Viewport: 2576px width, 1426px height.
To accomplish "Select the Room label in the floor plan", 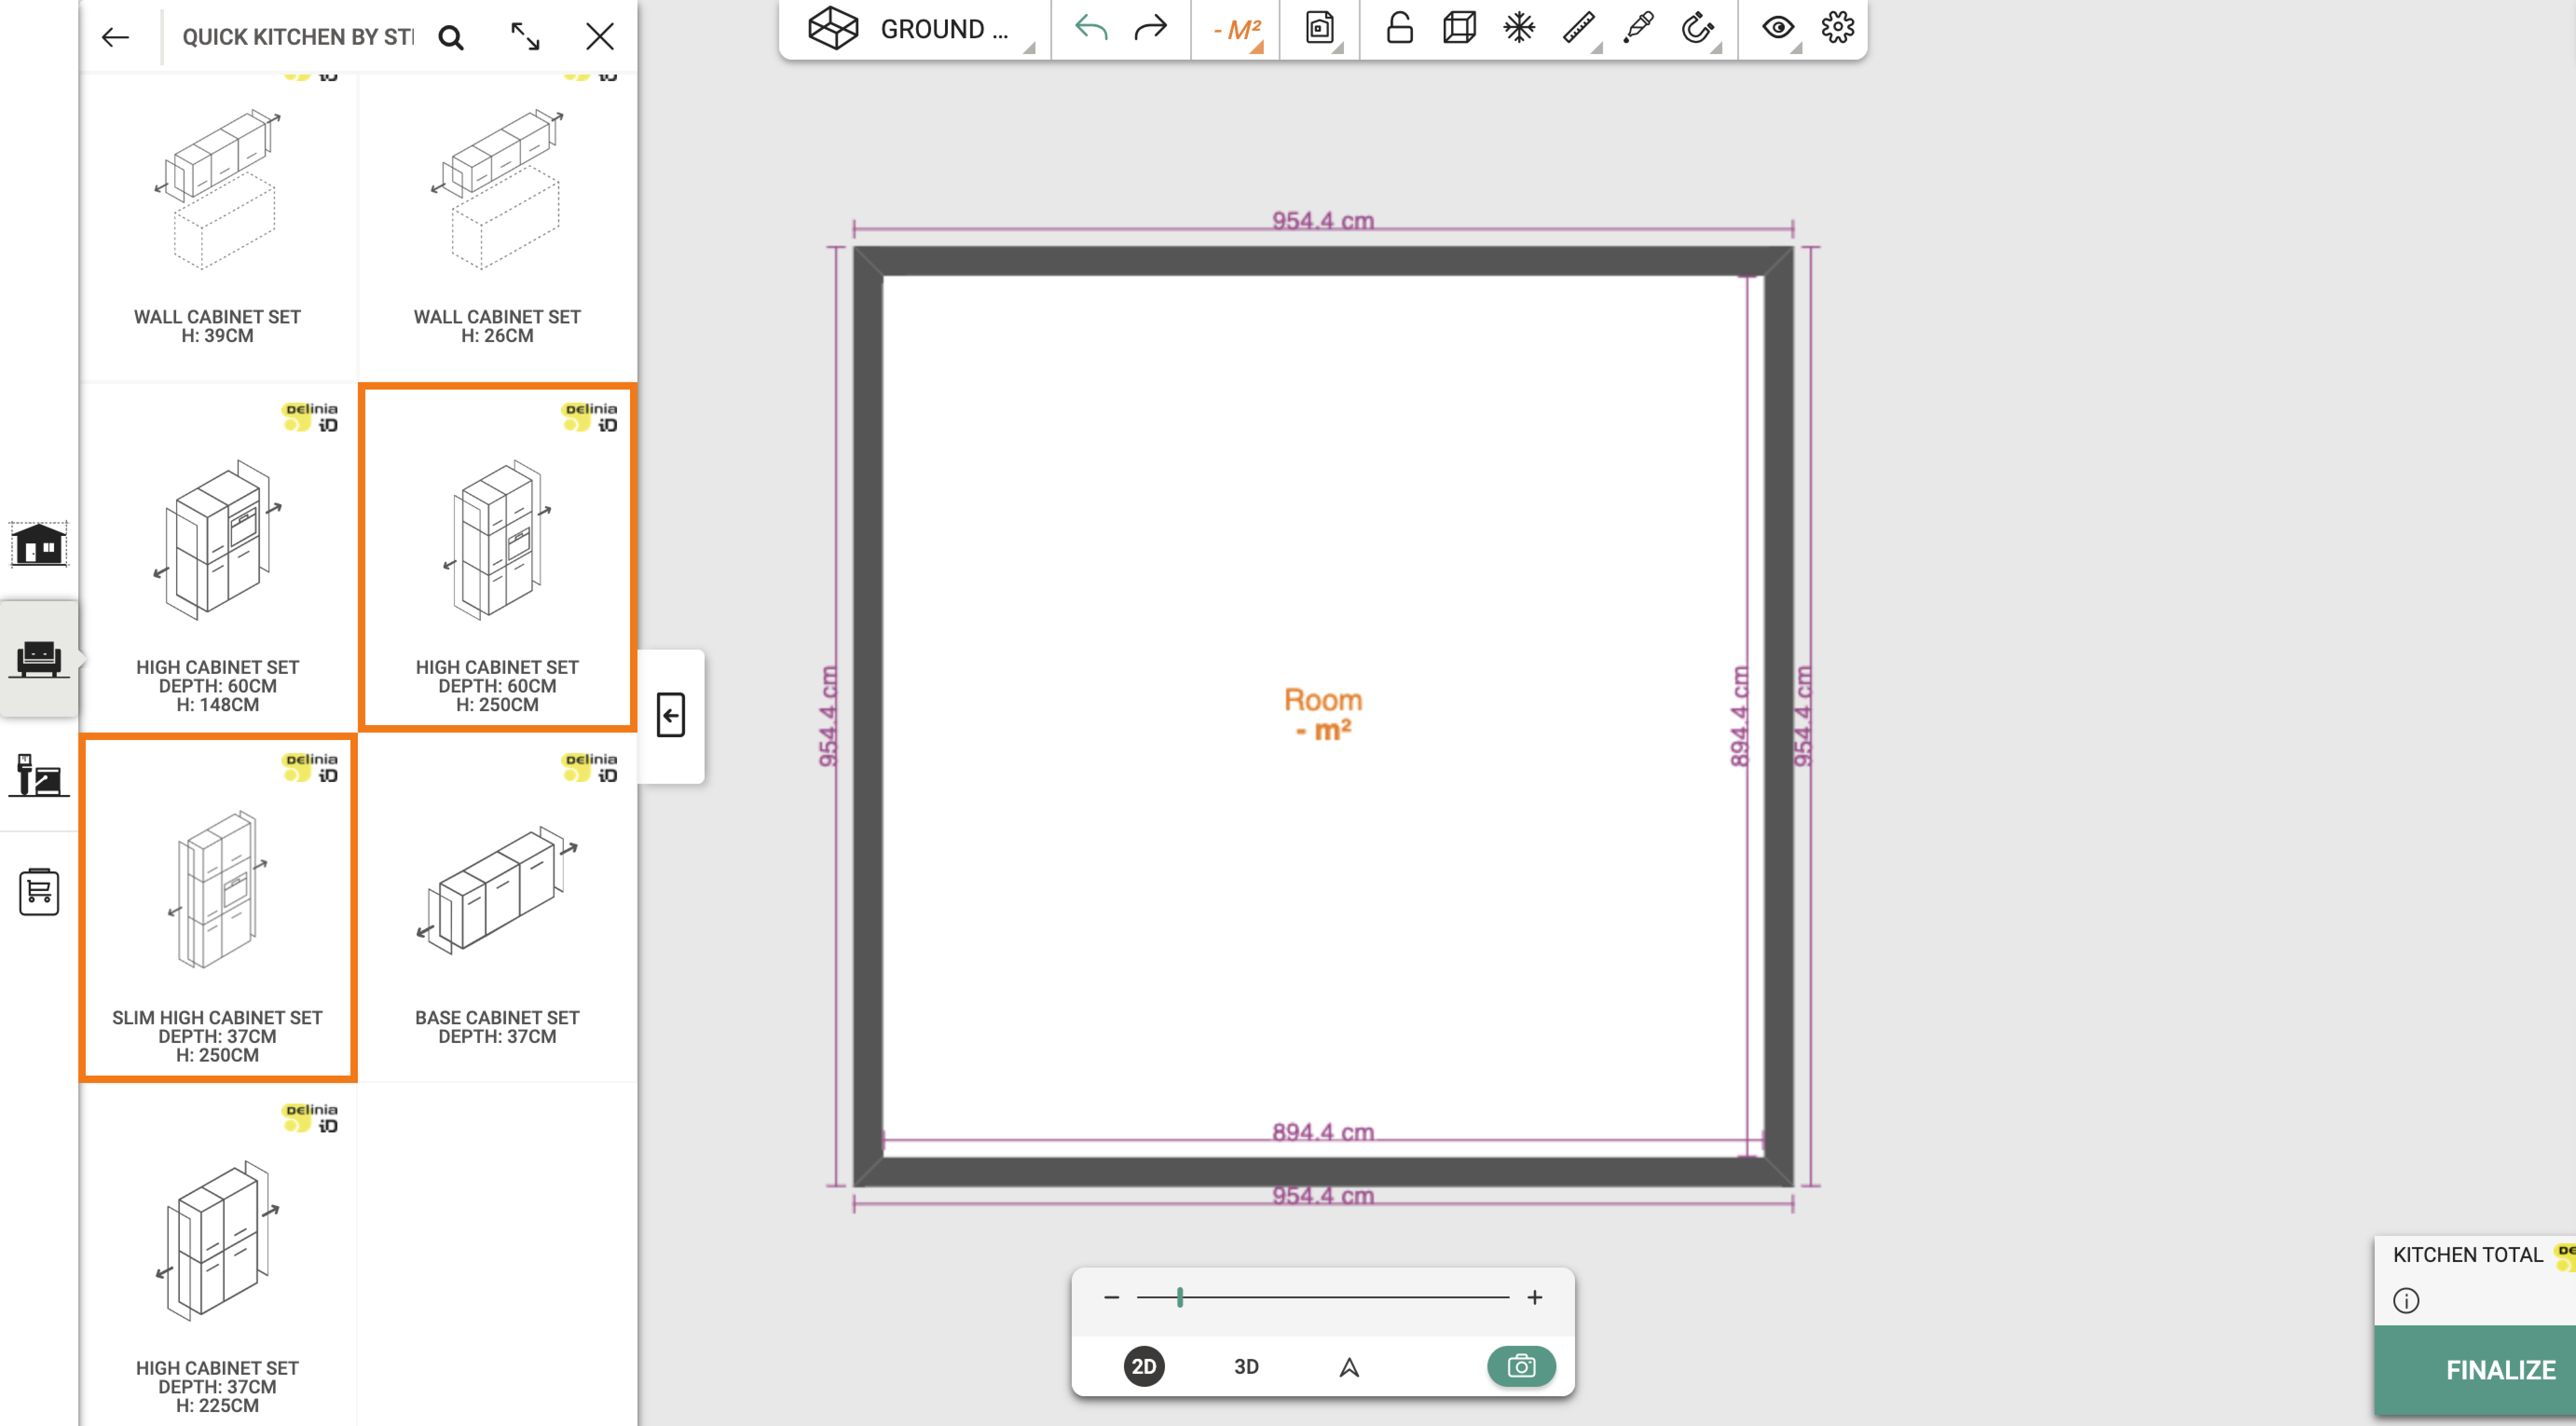I will click(1323, 700).
